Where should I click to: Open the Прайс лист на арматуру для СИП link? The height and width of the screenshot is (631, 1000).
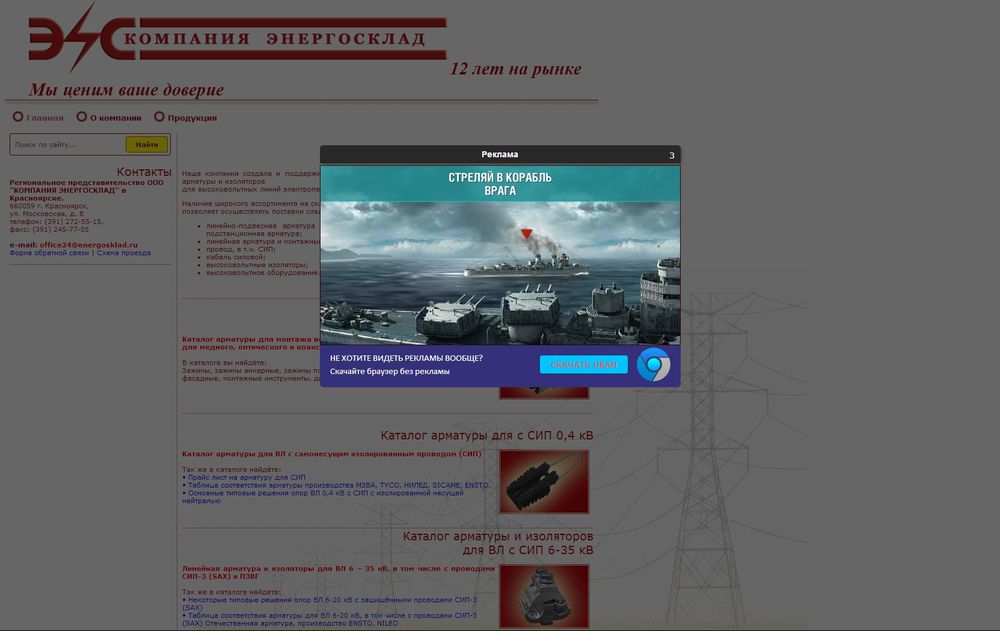point(246,477)
